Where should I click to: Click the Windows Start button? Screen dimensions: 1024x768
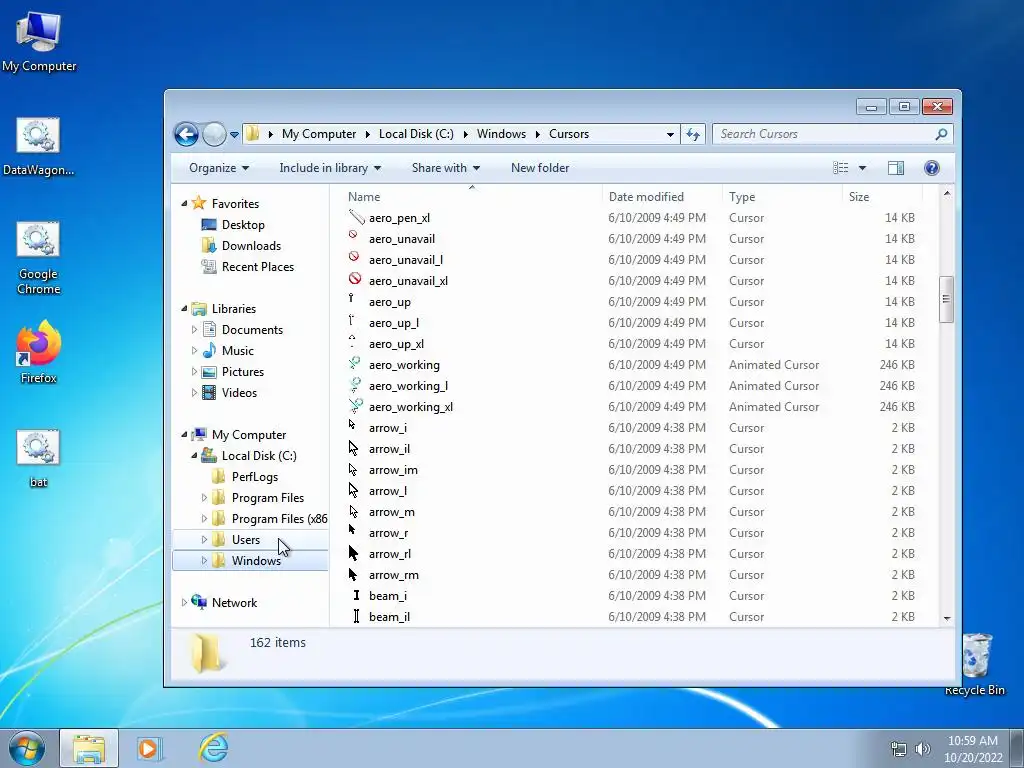[27, 748]
